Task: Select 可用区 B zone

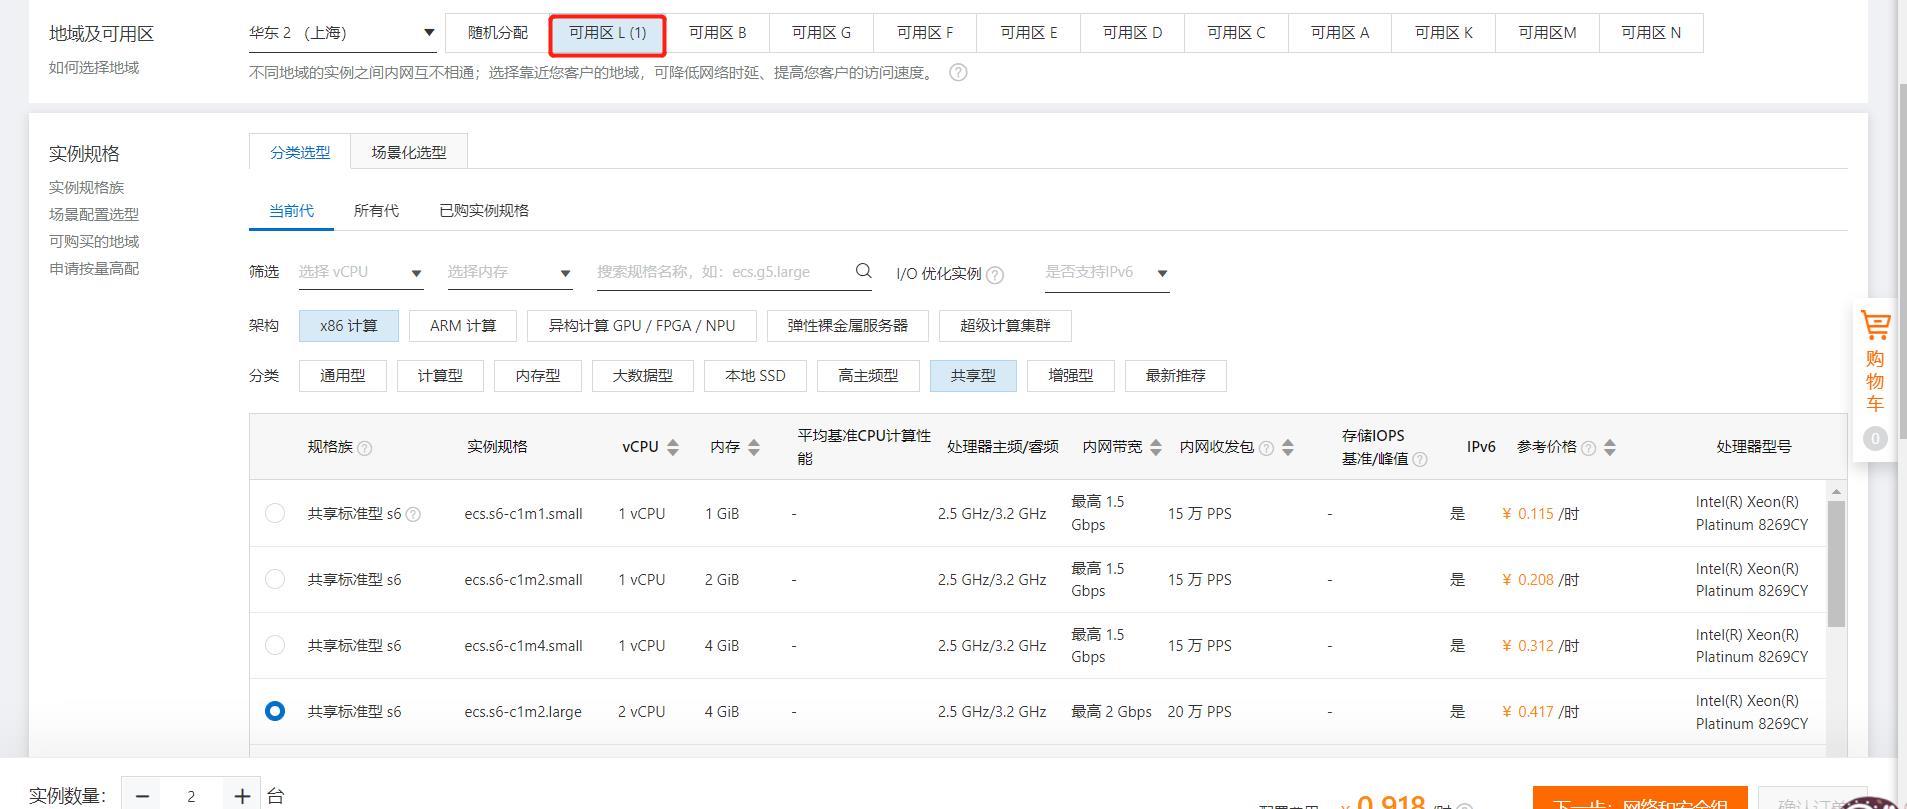Action: (x=718, y=33)
